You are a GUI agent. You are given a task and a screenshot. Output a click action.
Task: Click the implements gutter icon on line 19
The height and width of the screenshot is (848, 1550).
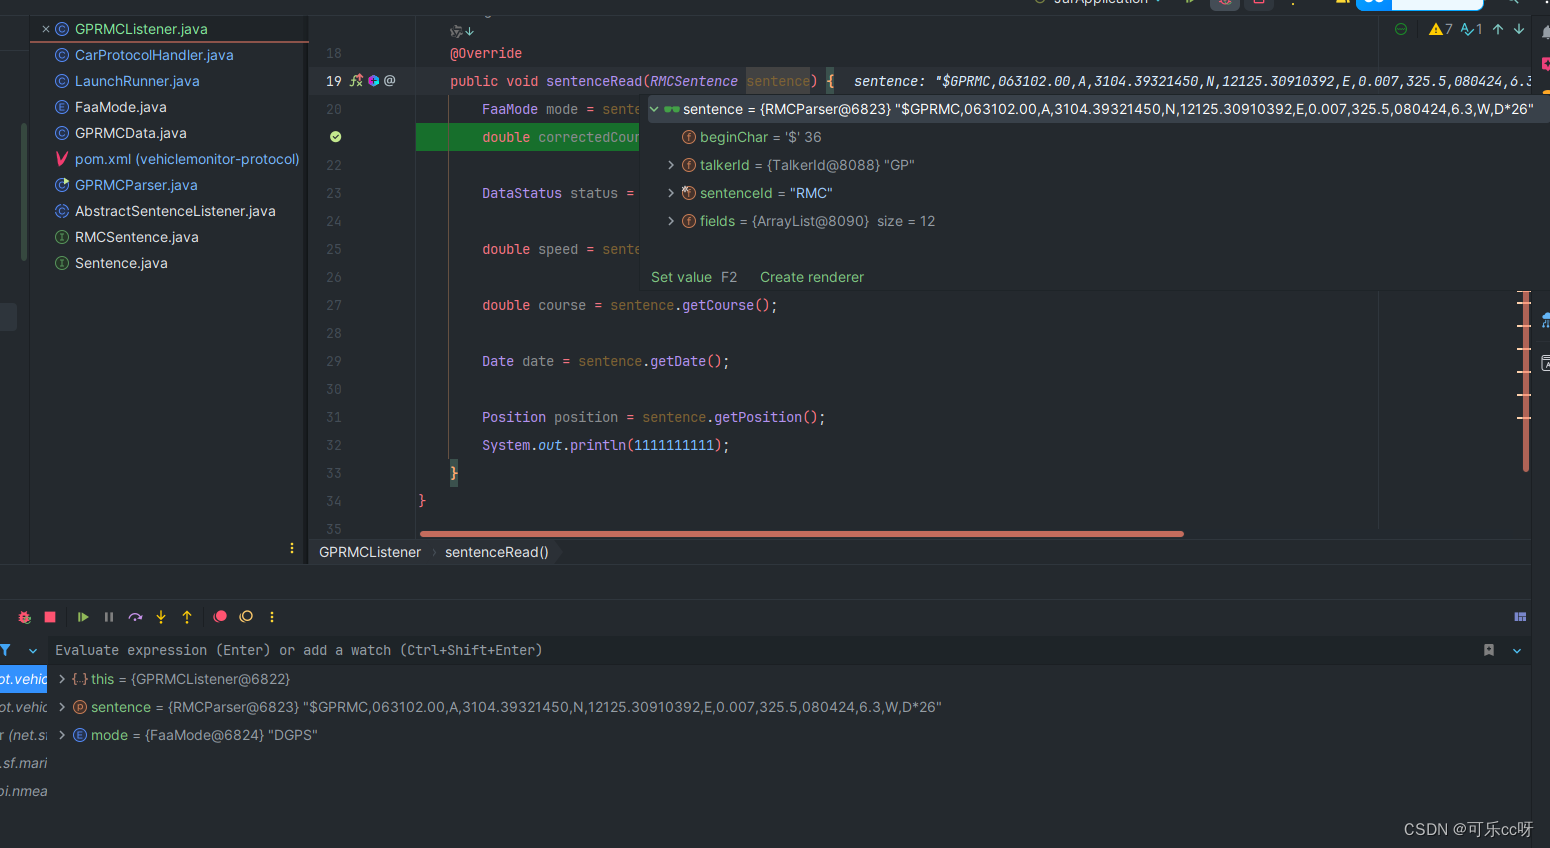coord(374,81)
